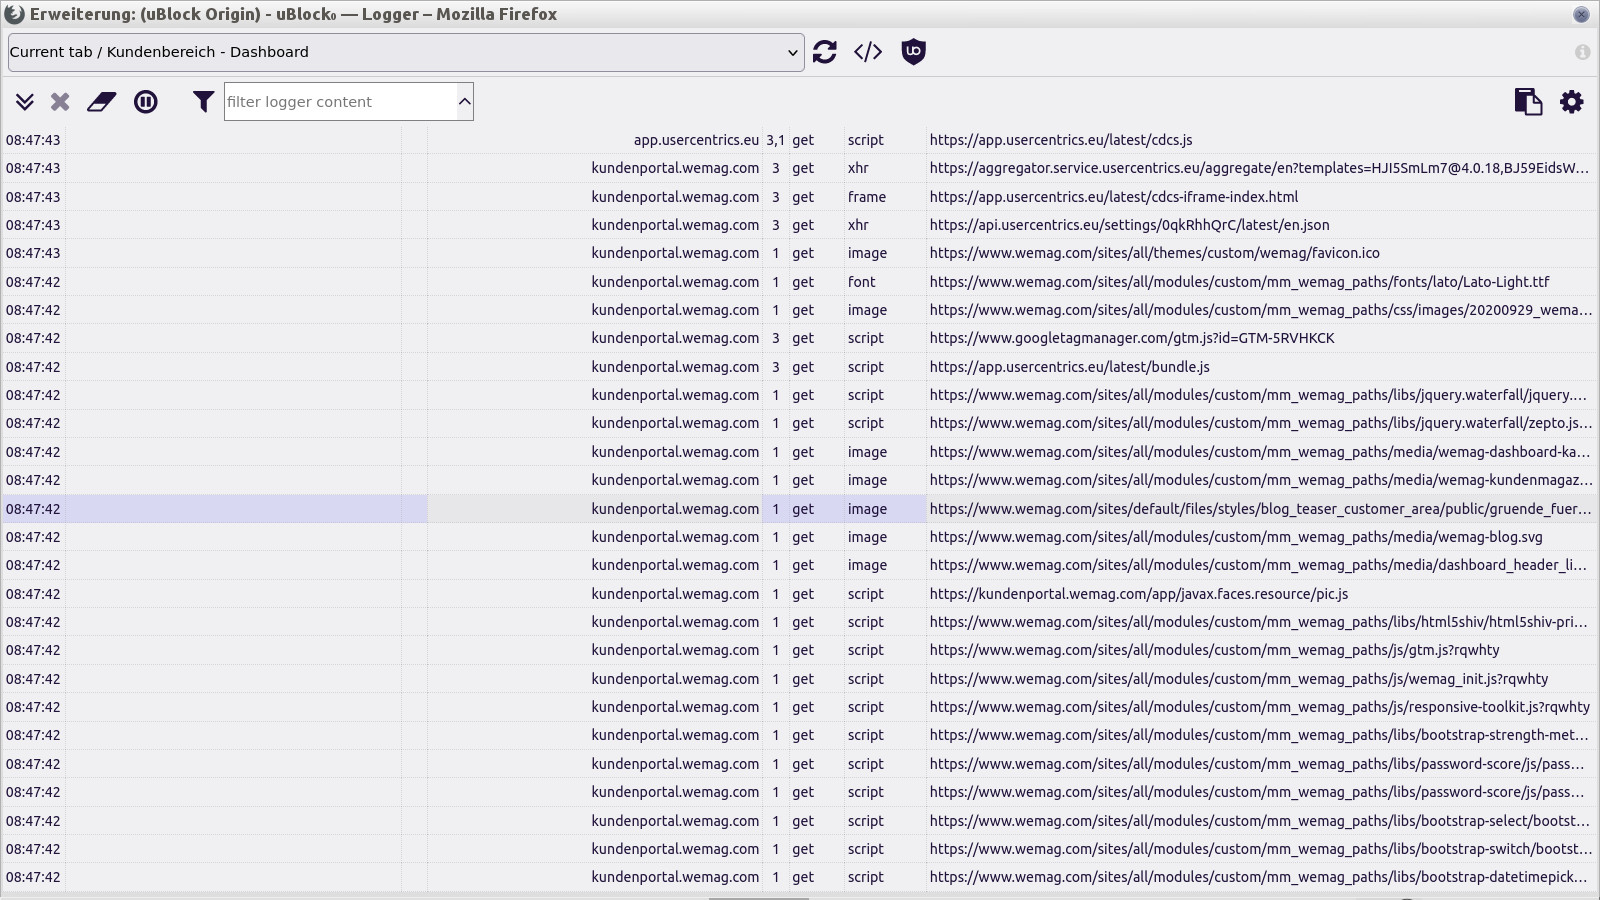Screen dimensions: 1600x900
Task: Click party value '3,1' cell
Action: [x=775, y=140]
